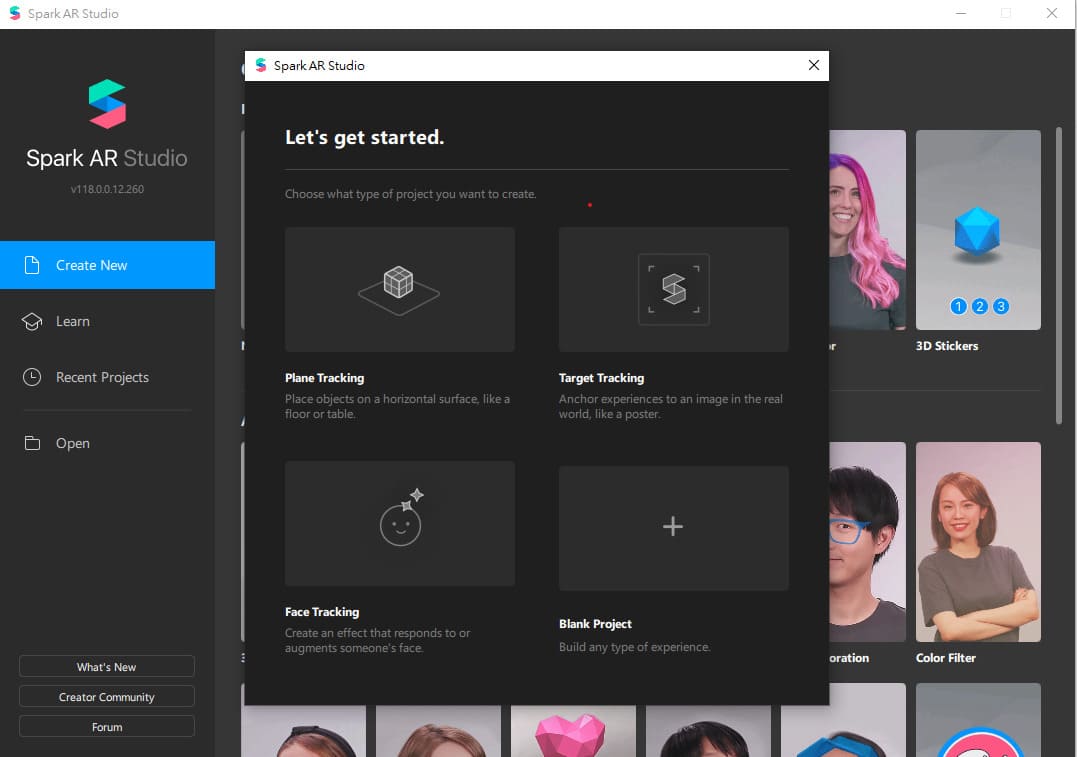Open the blue glasses template thumbnail
The image size is (1077, 757).
[868, 542]
